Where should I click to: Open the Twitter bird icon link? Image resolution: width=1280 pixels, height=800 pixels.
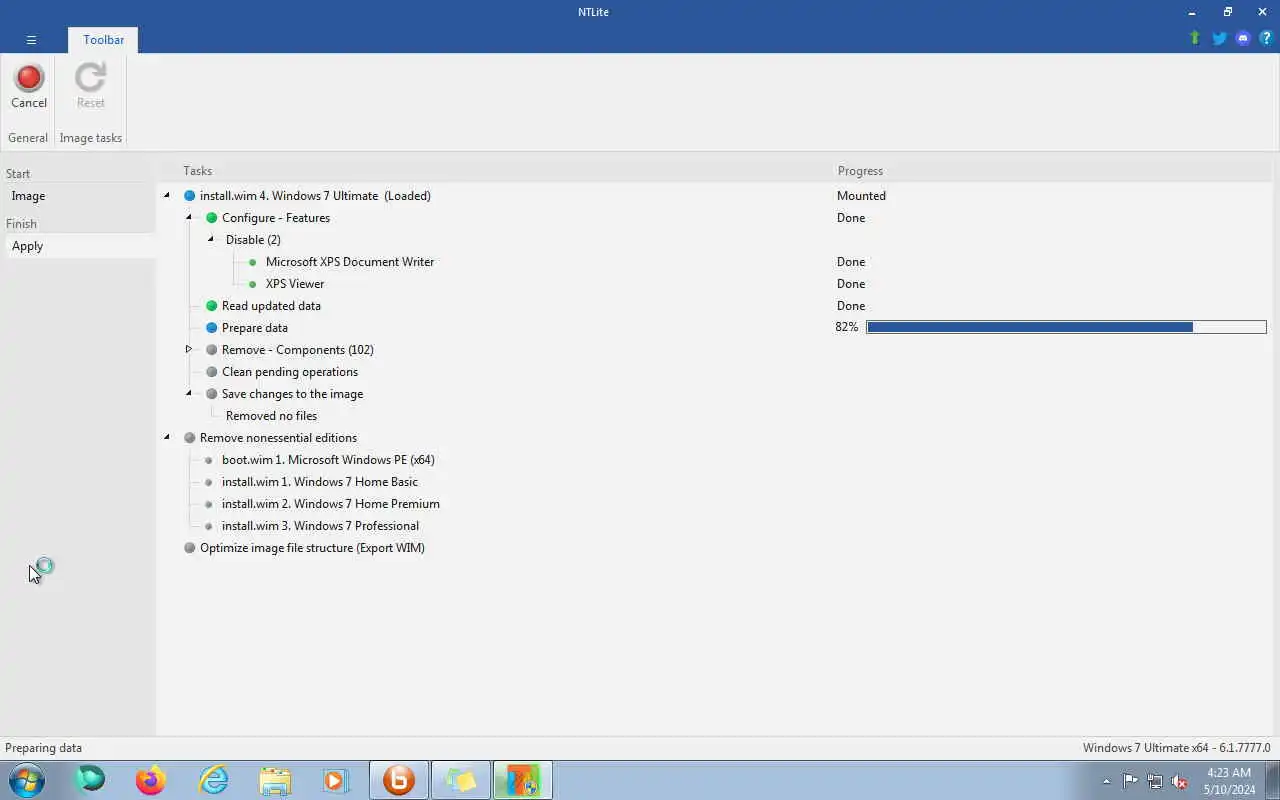pos(1219,38)
